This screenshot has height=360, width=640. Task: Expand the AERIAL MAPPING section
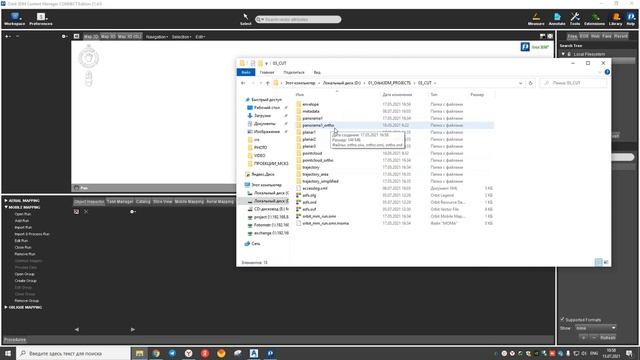6,200
